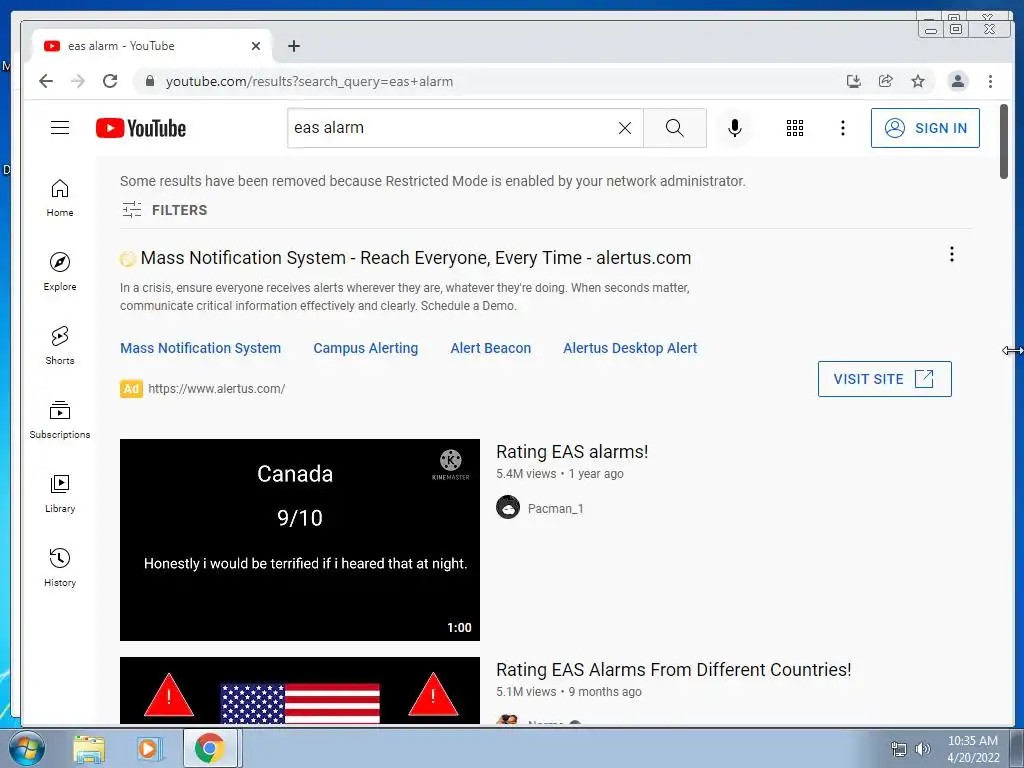Click Mass Notification System sitelink
1024x768 pixels.
pos(200,348)
